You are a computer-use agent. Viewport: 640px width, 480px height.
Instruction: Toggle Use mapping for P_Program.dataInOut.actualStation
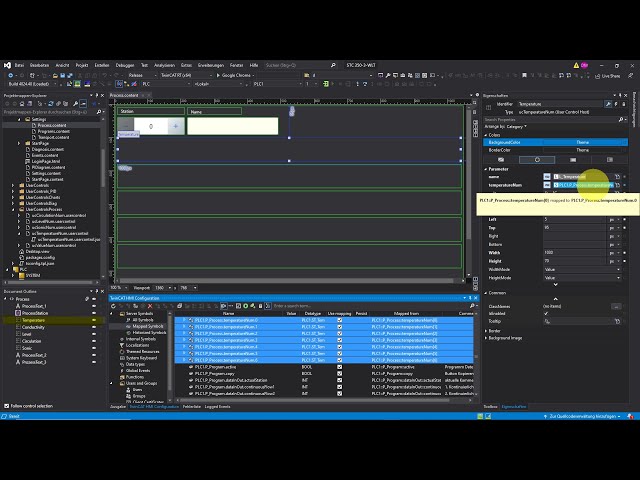pyautogui.click(x=340, y=380)
